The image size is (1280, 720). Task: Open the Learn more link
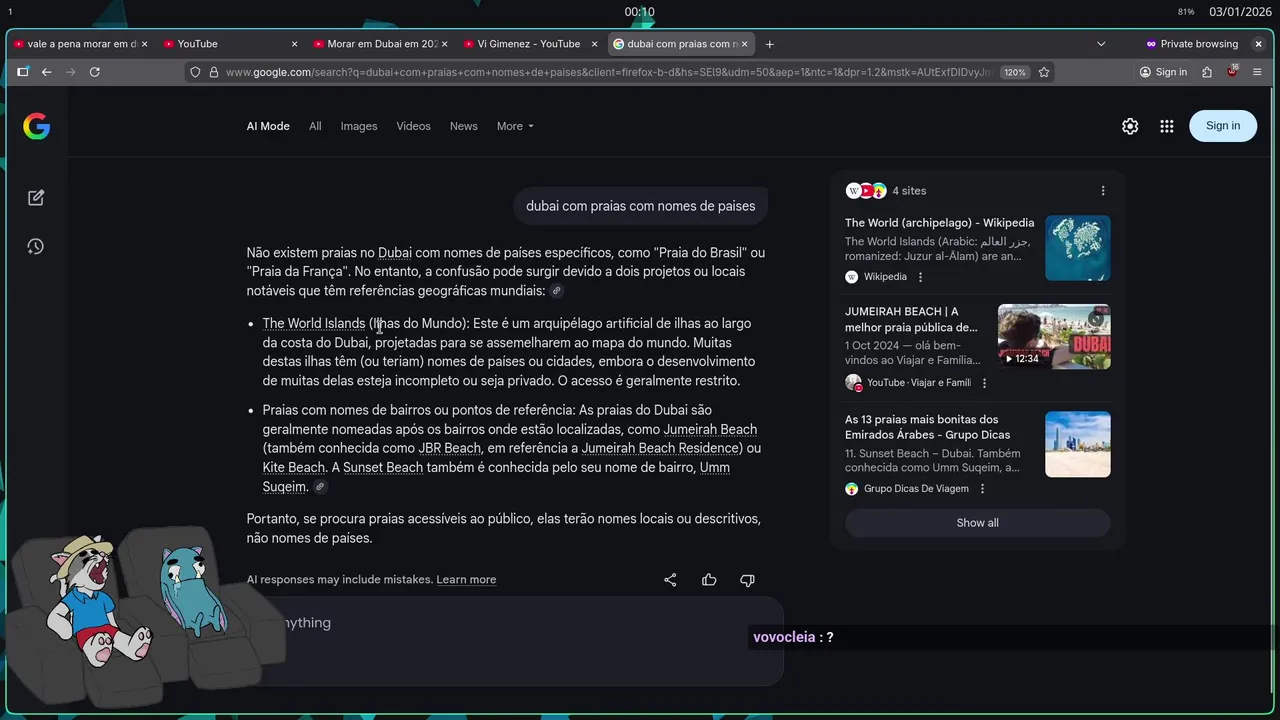pos(466,580)
